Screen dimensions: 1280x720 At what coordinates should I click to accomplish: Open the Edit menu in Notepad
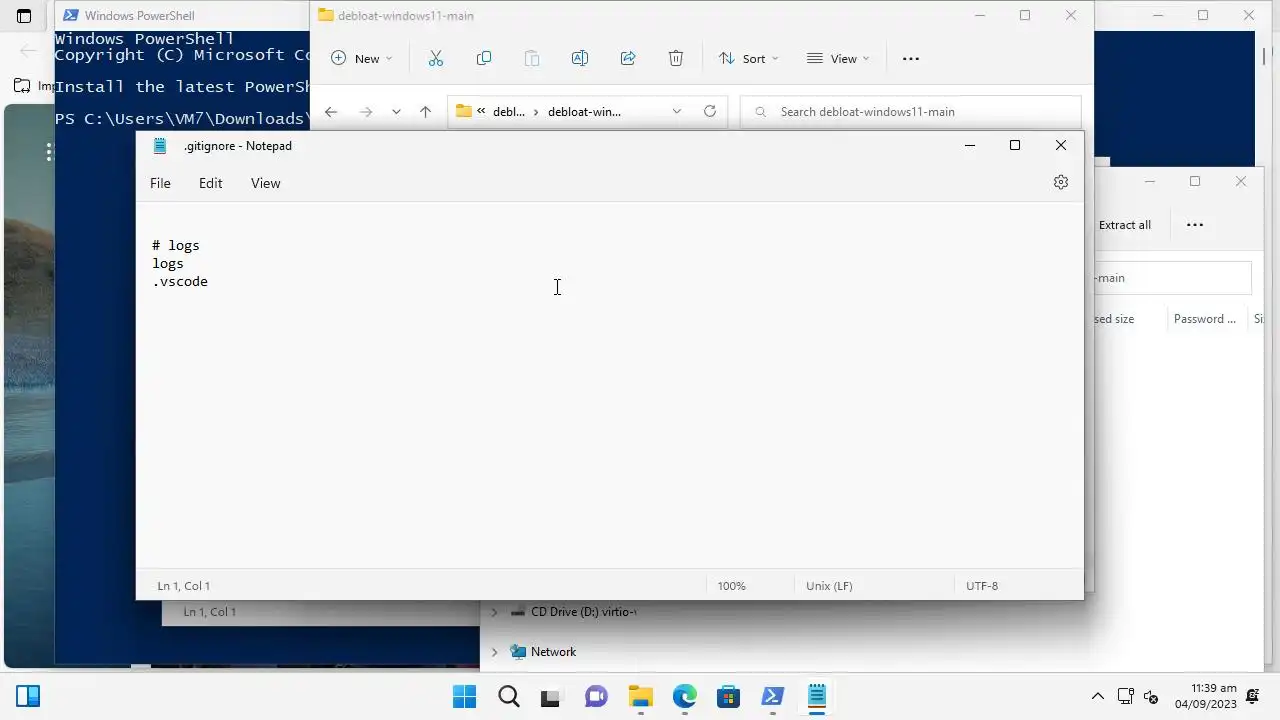click(210, 183)
